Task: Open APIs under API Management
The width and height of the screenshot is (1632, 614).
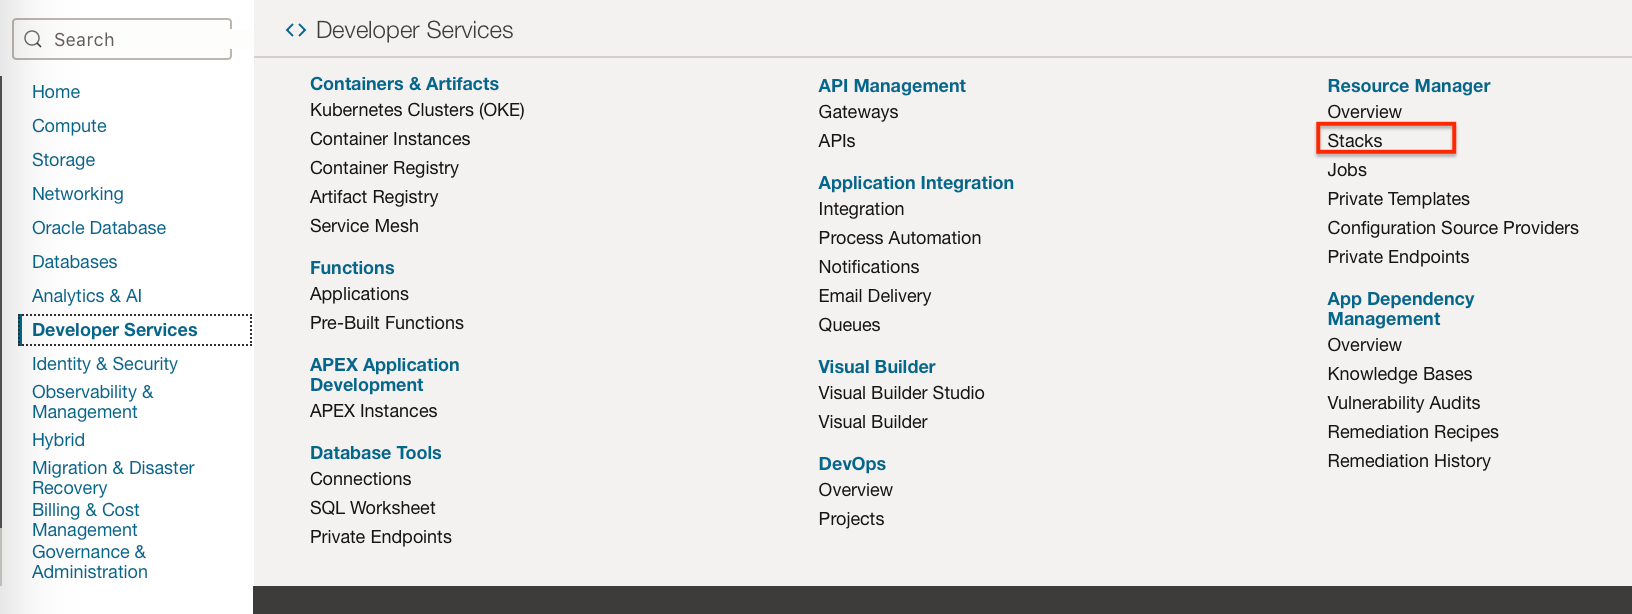Action: [837, 141]
